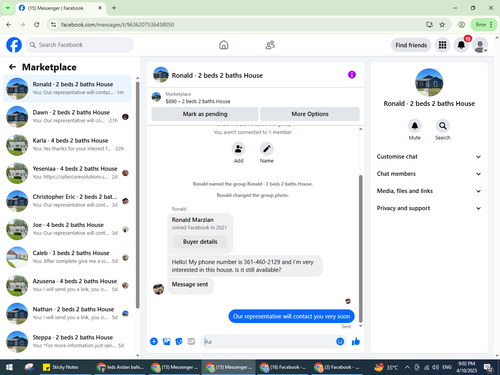Open more actions plus icon in composer
The height and width of the screenshot is (375, 500).
pos(154,341)
